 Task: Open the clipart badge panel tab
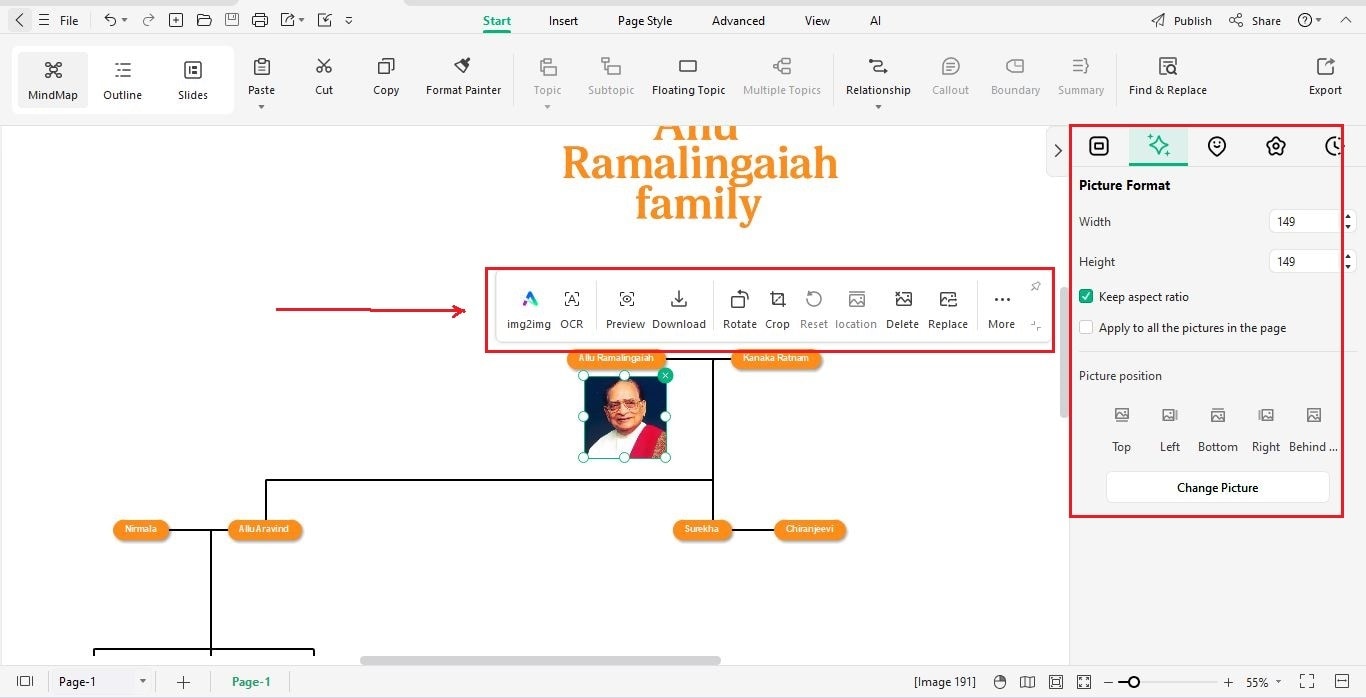coord(1275,146)
